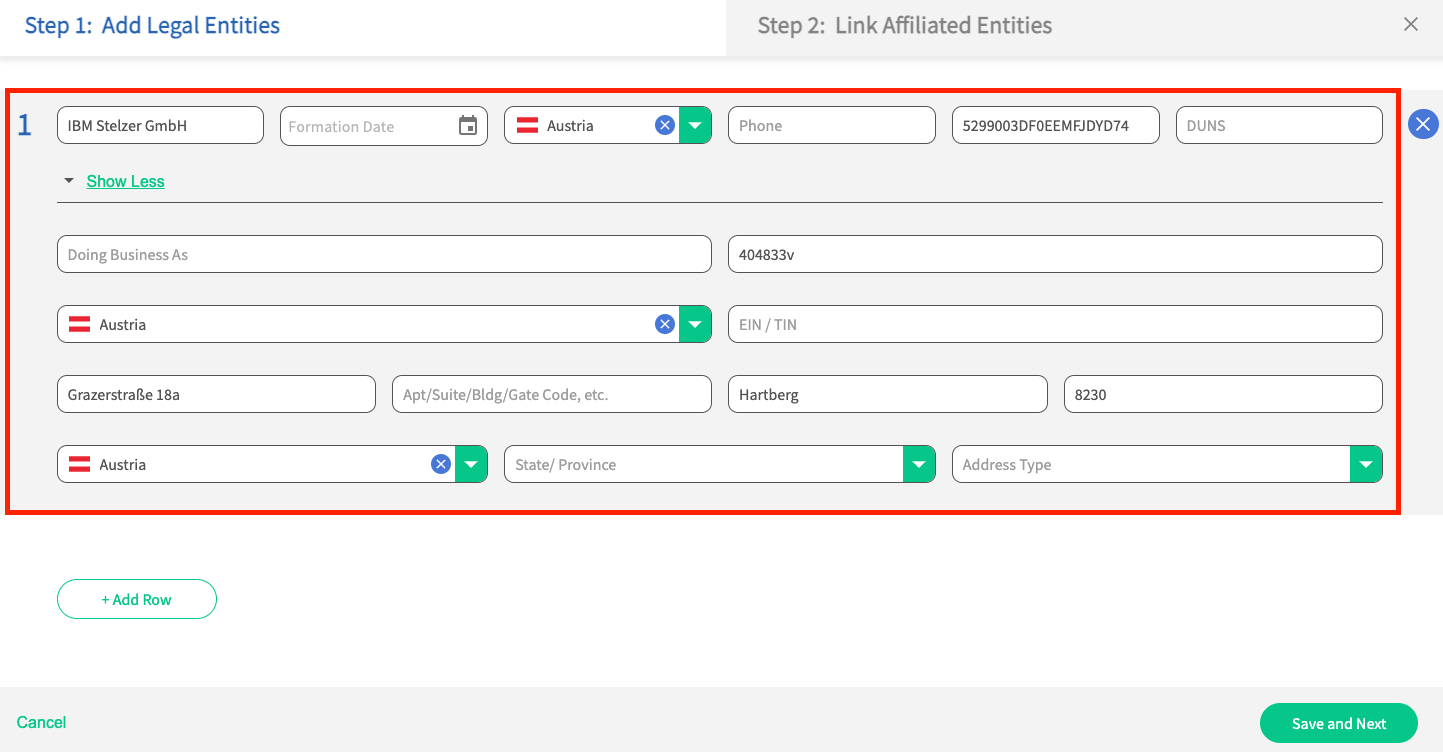The image size is (1443, 752).
Task: Select the 5299003DF0EEMFJDYD74 LEI field
Action: point(1056,125)
